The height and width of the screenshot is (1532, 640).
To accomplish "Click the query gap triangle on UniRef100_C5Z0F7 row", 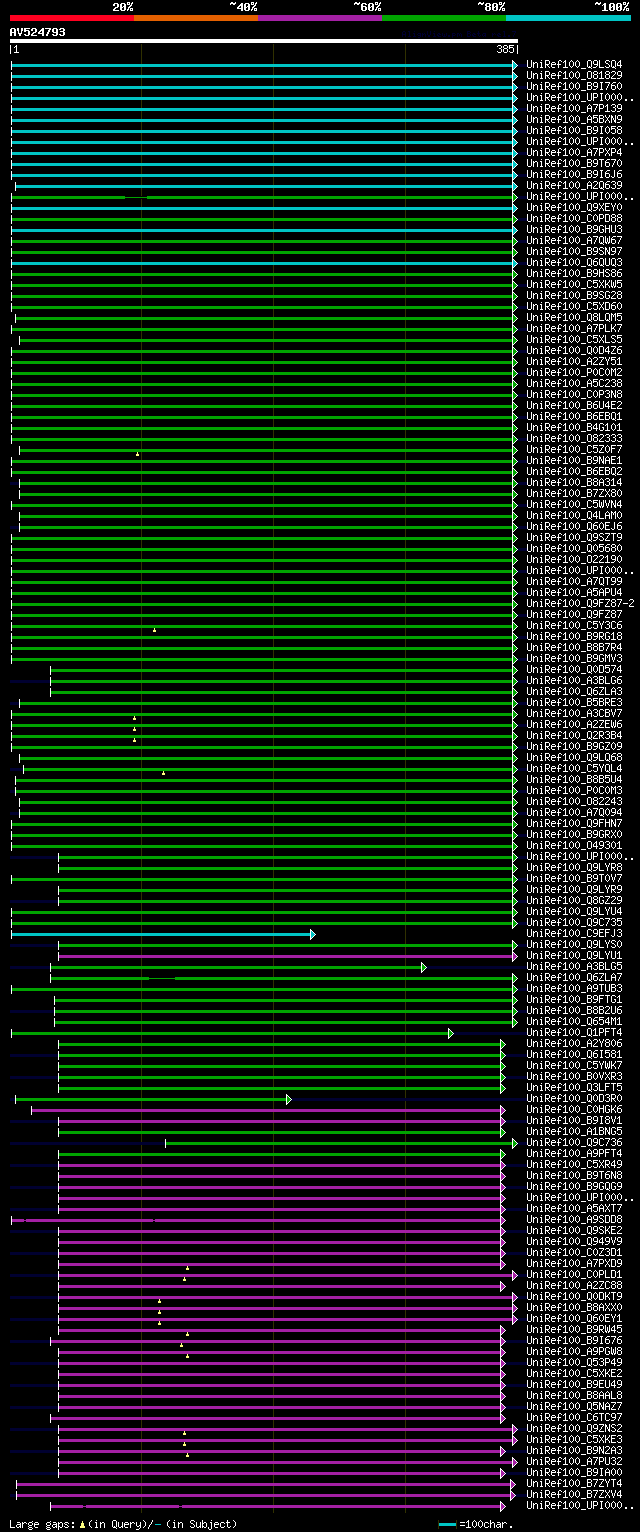I will pyautogui.click(x=138, y=454).
